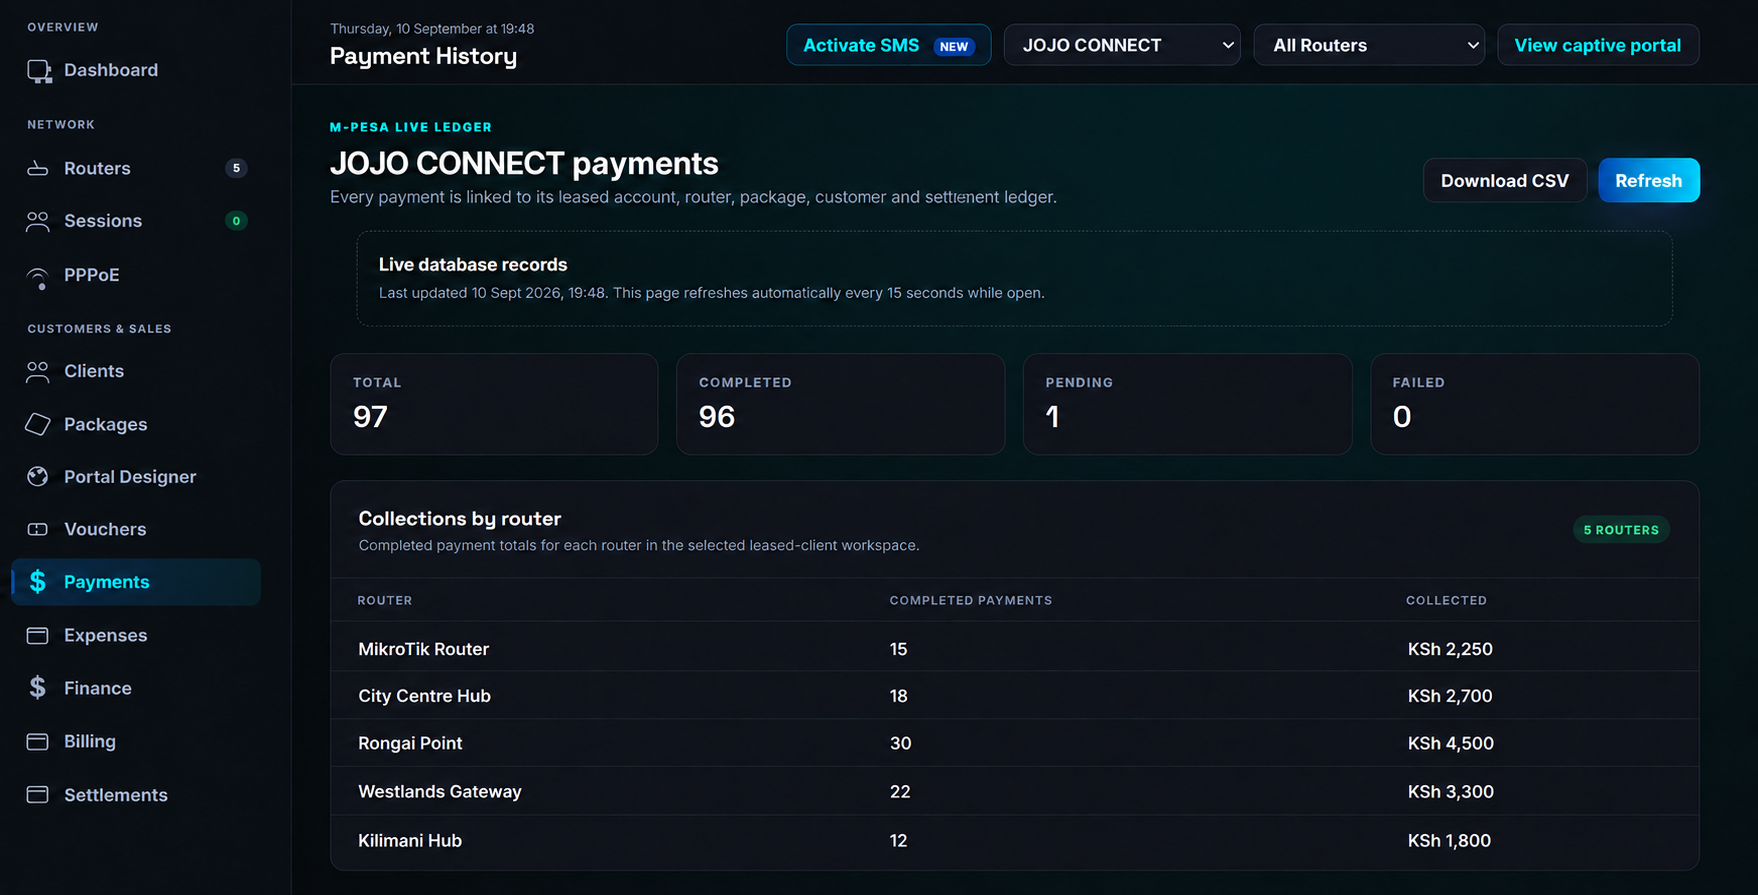Viewport: 1758px width, 895px height.
Task: Click the Completed card showing 96
Action: [x=840, y=404]
